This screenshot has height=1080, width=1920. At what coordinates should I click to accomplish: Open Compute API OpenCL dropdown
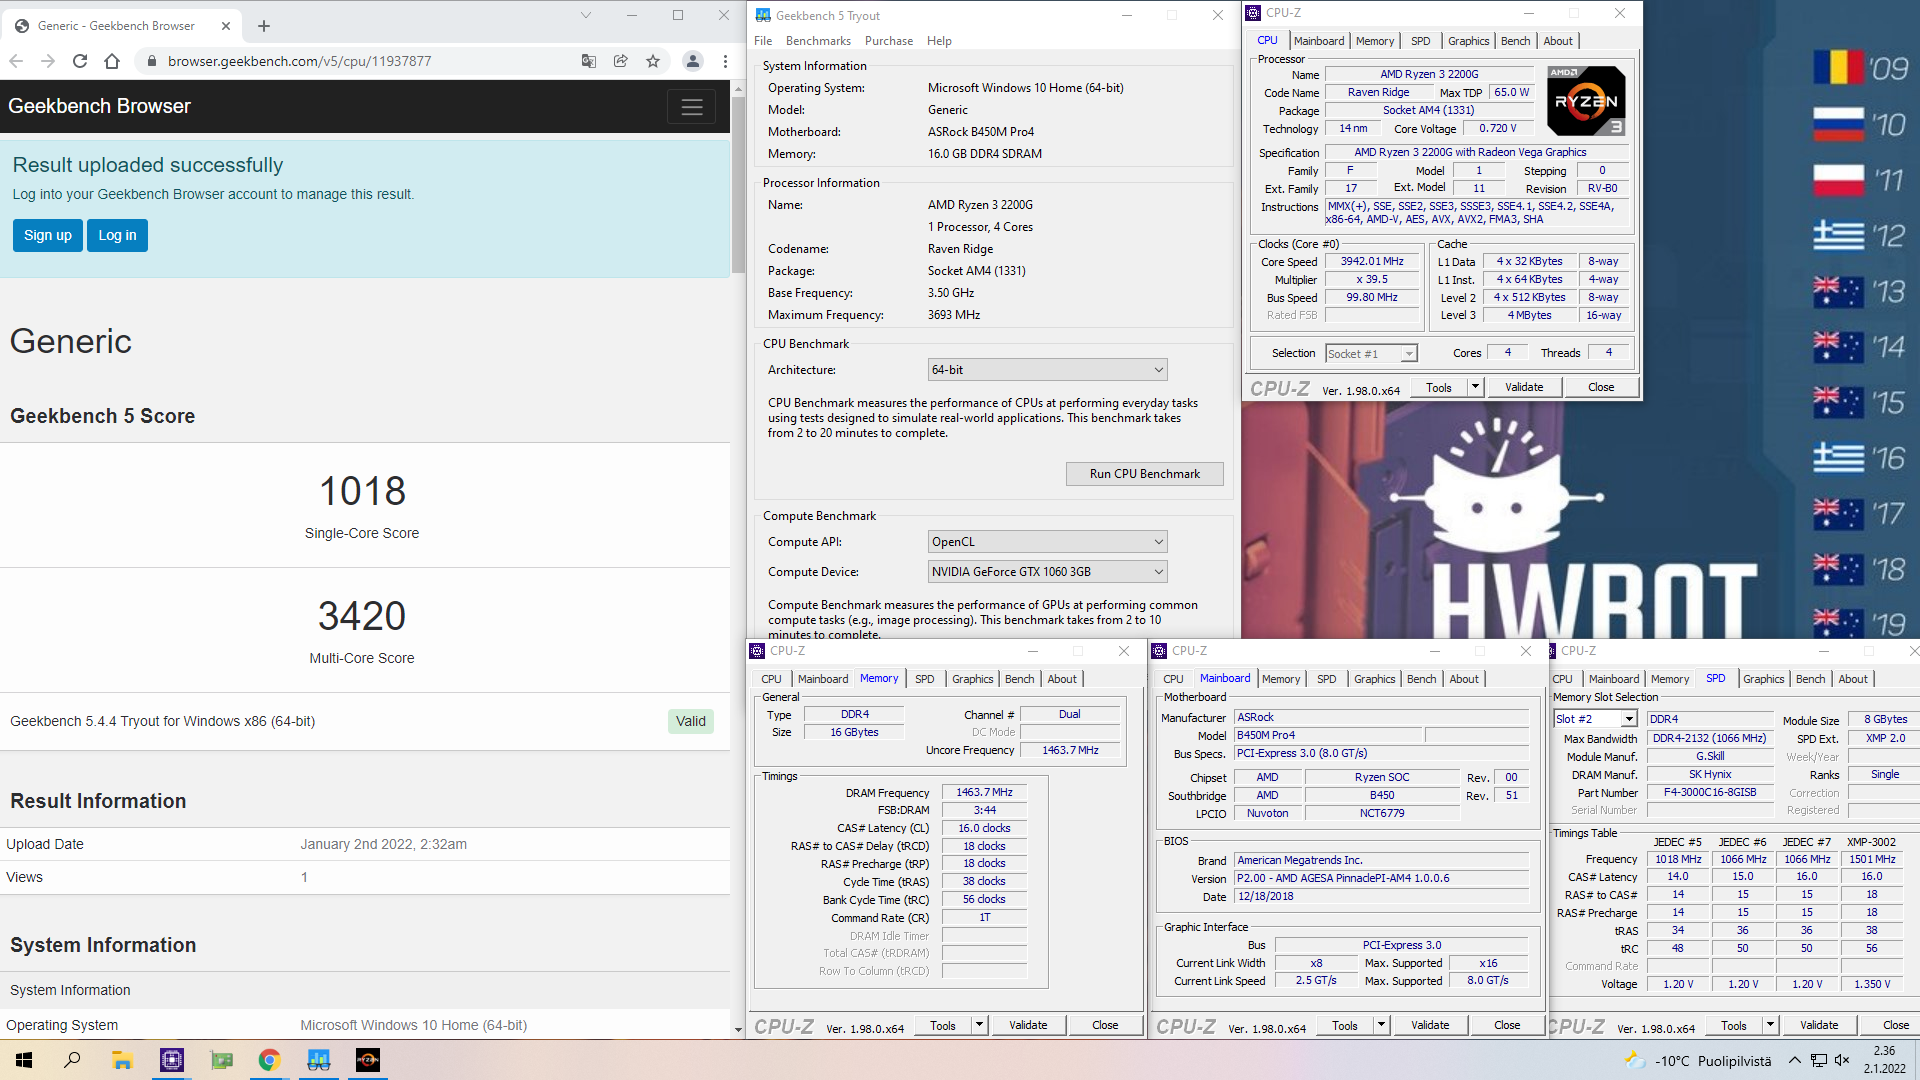click(x=1047, y=542)
